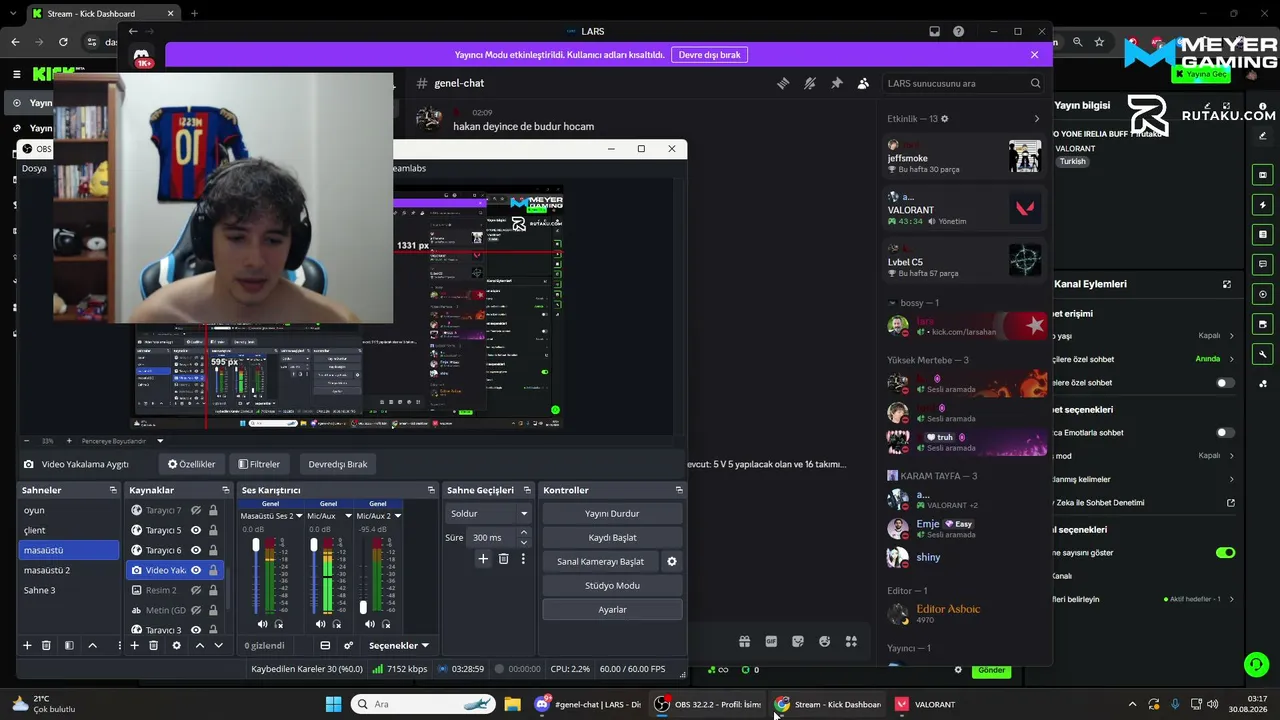
Task: Delete the scene transition in Sahne Geçişleri
Action: coord(503,559)
